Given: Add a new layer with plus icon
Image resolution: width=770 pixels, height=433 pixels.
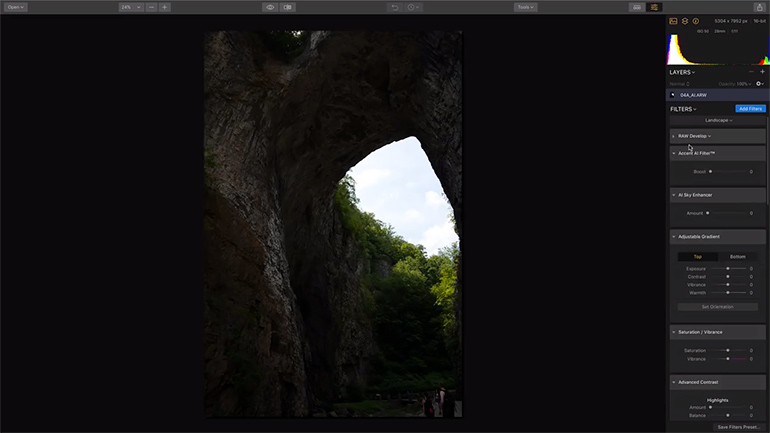Looking at the screenshot, I should click(762, 72).
